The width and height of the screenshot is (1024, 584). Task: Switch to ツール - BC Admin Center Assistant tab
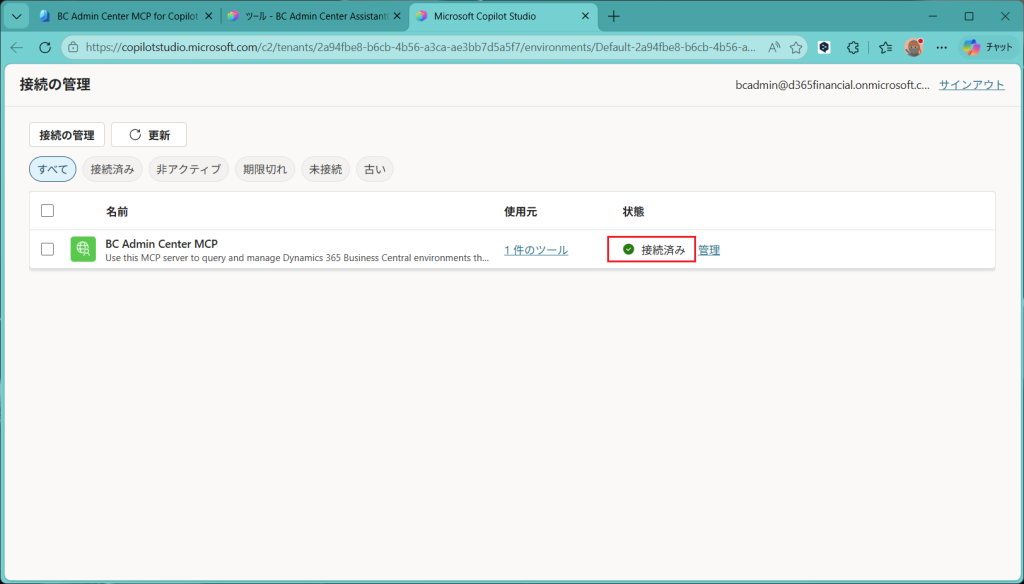315,16
